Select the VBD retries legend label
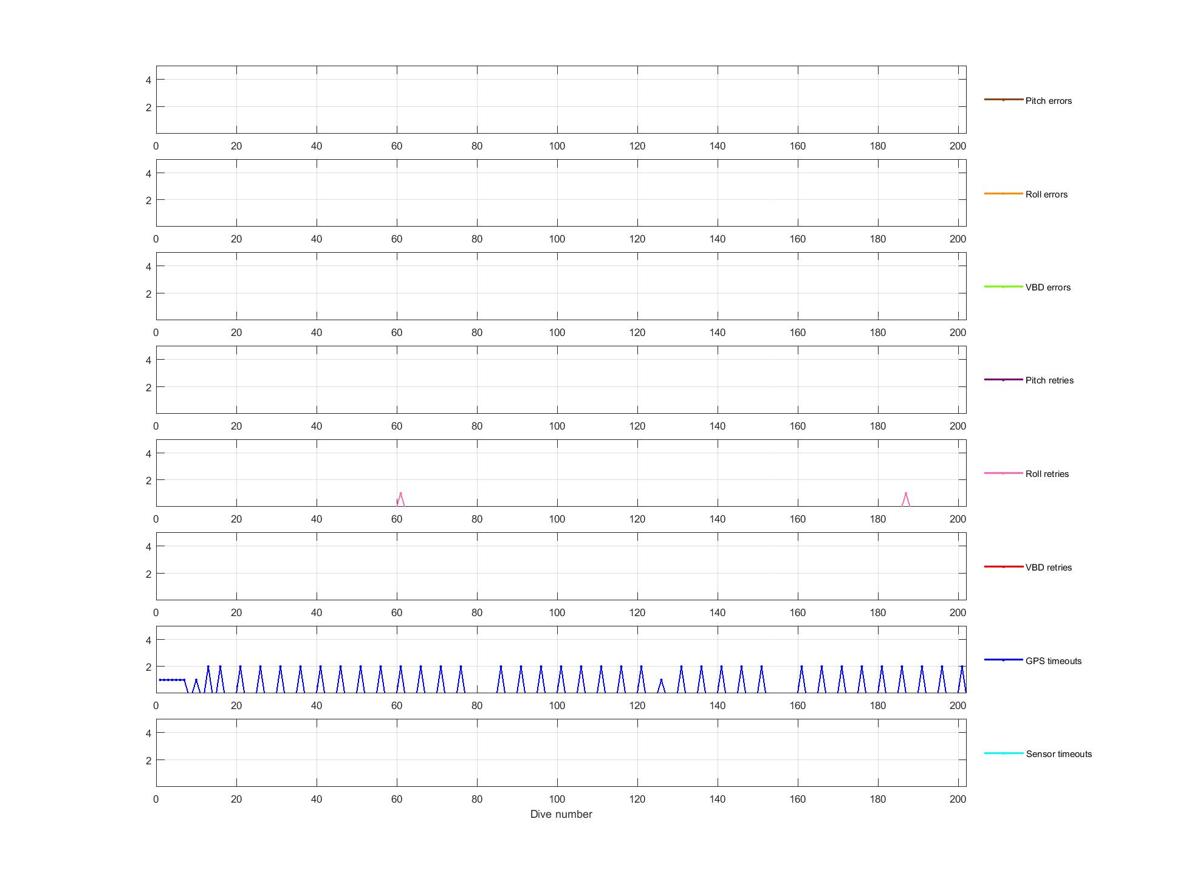The height and width of the screenshot is (885, 1200). (x=1048, y=567)
